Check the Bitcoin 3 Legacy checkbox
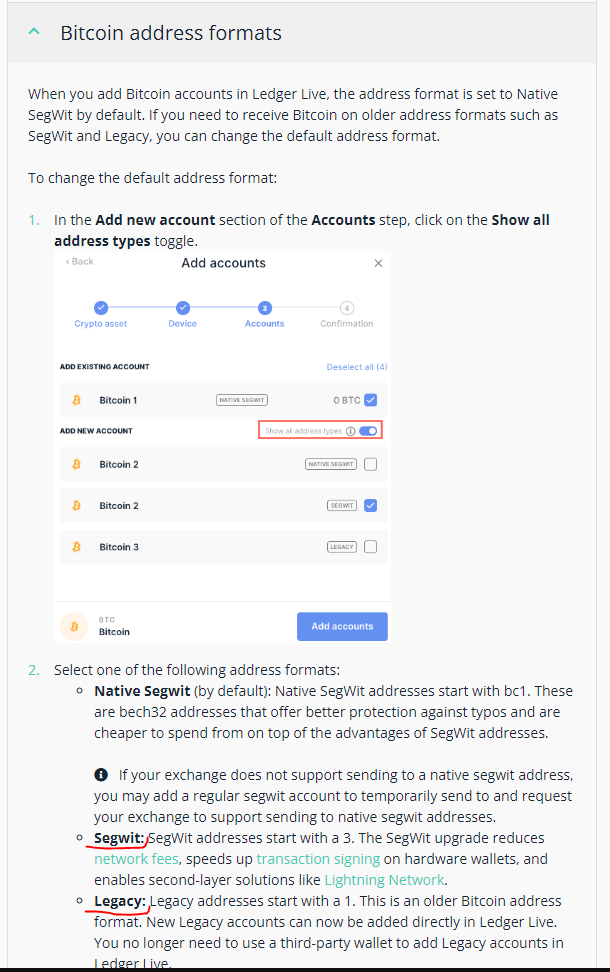Viewport: 610px width, 972px height. [371, 547]
